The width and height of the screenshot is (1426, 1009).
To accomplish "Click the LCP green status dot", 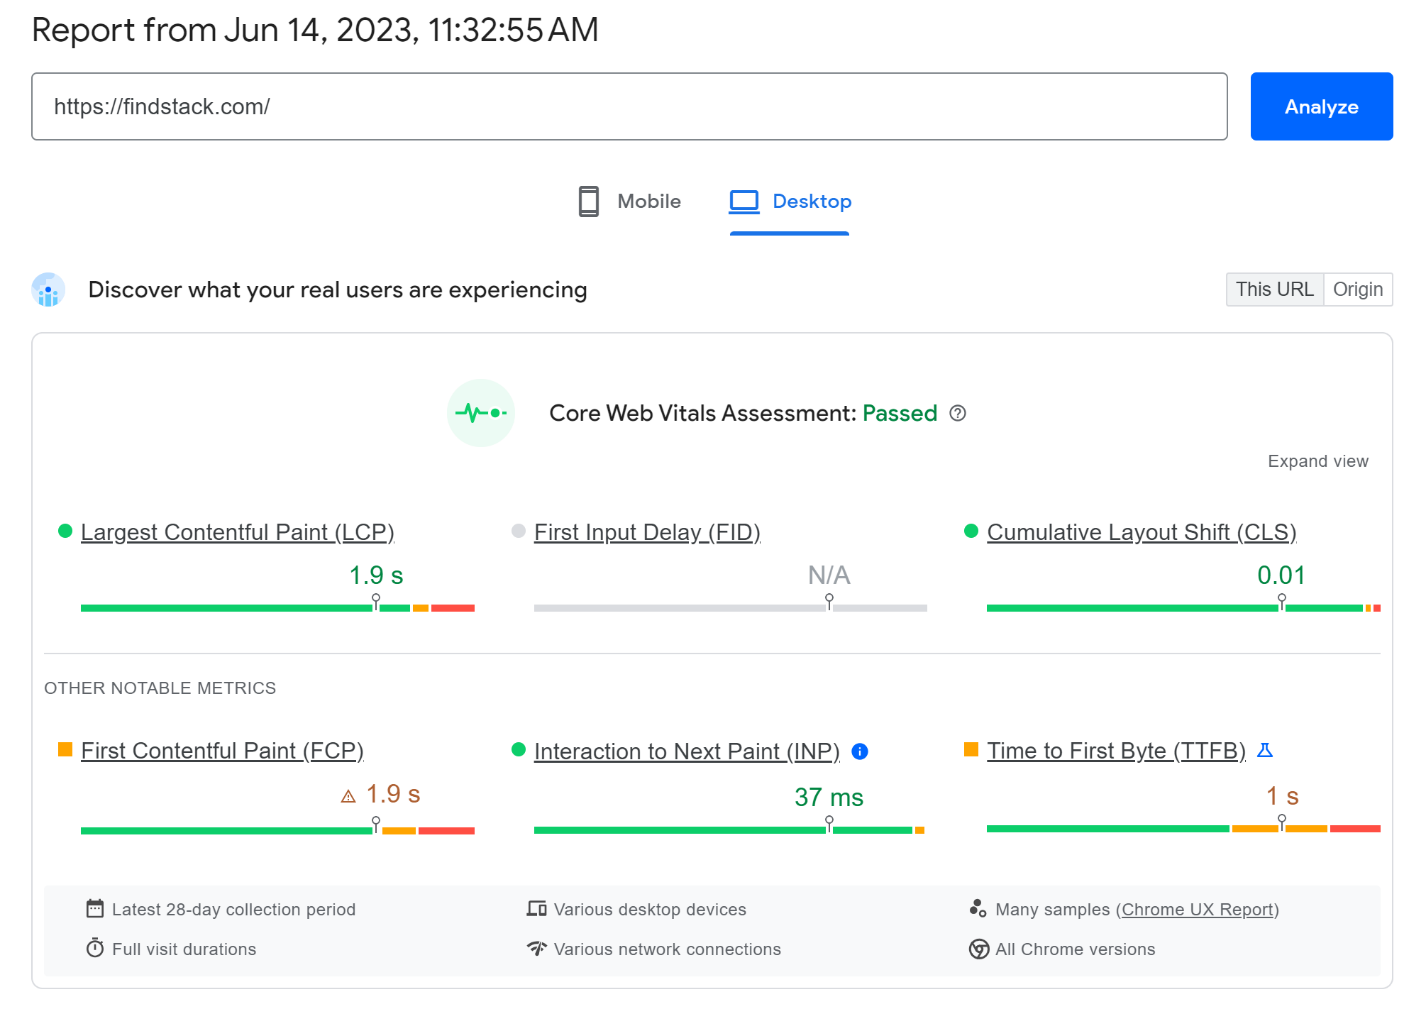I will [65, 531].
